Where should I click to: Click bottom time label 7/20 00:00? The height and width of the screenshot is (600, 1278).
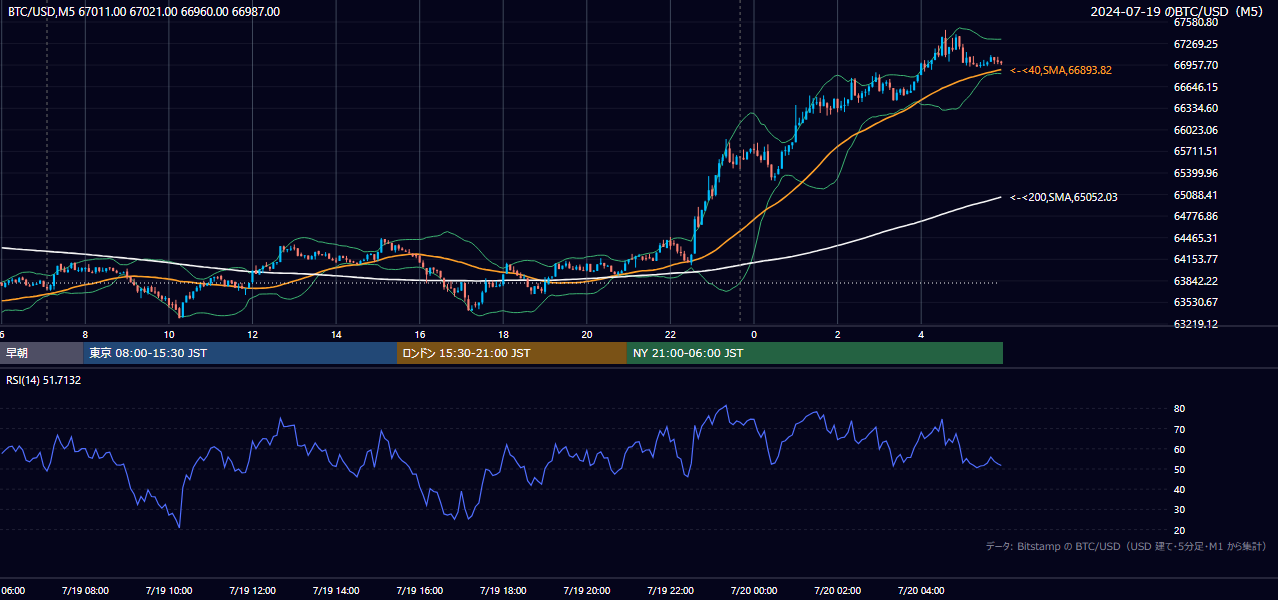[x=753, y=591]
